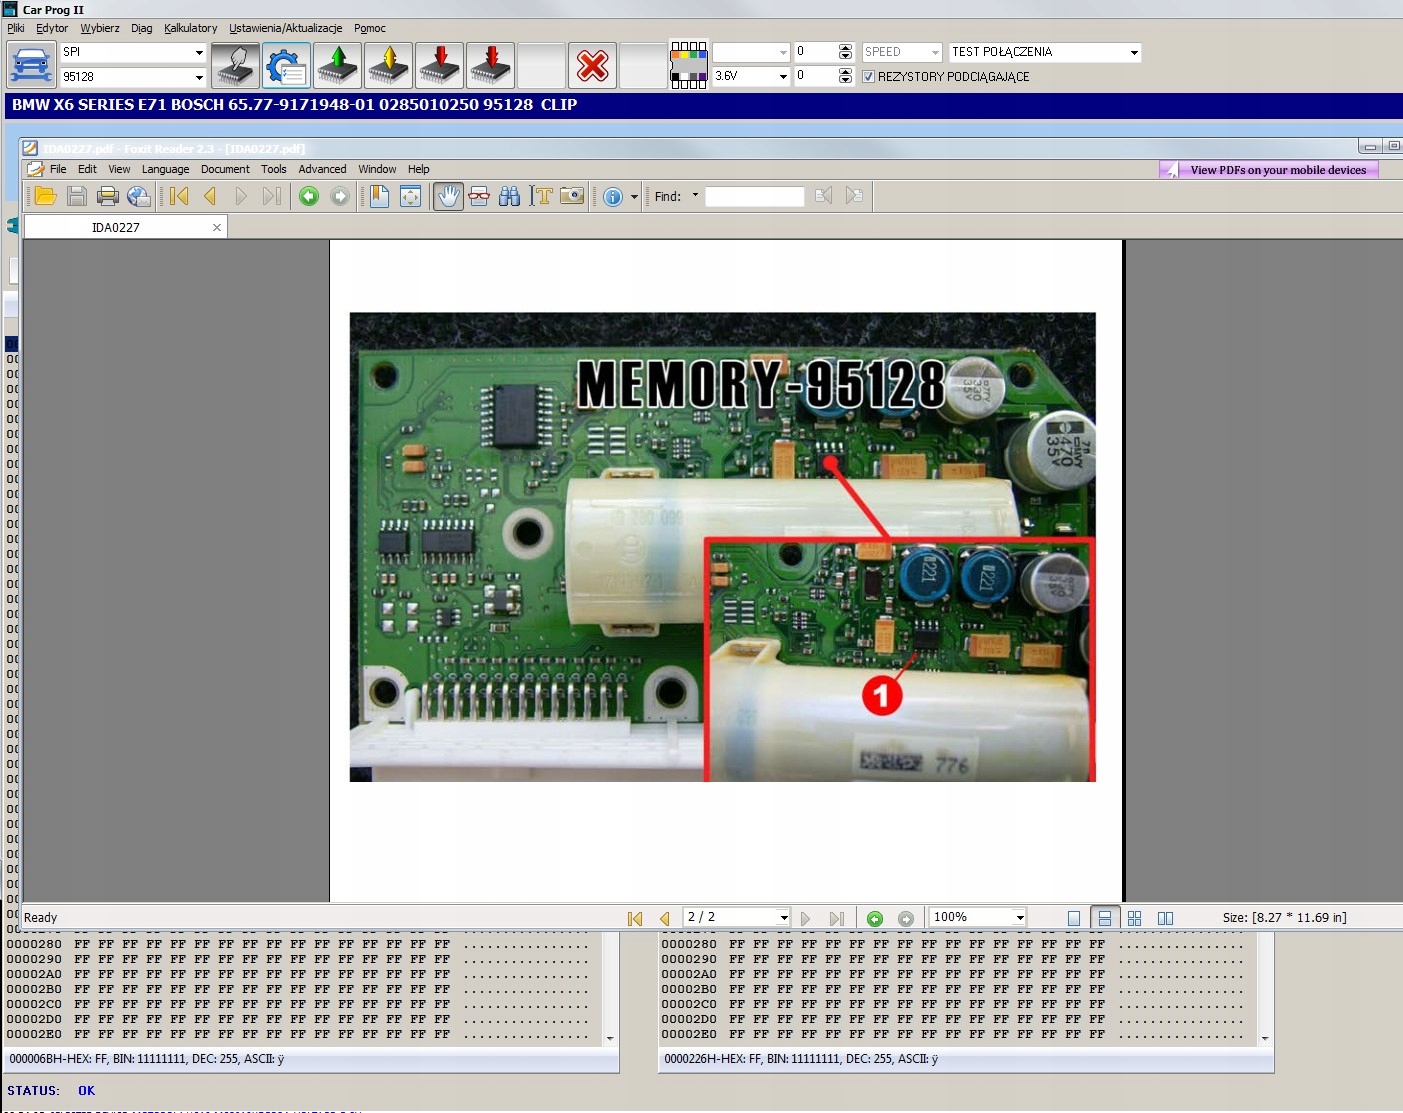Click the green Previous View icon in status bar
1403x1113 pixels.
point(875,918)
